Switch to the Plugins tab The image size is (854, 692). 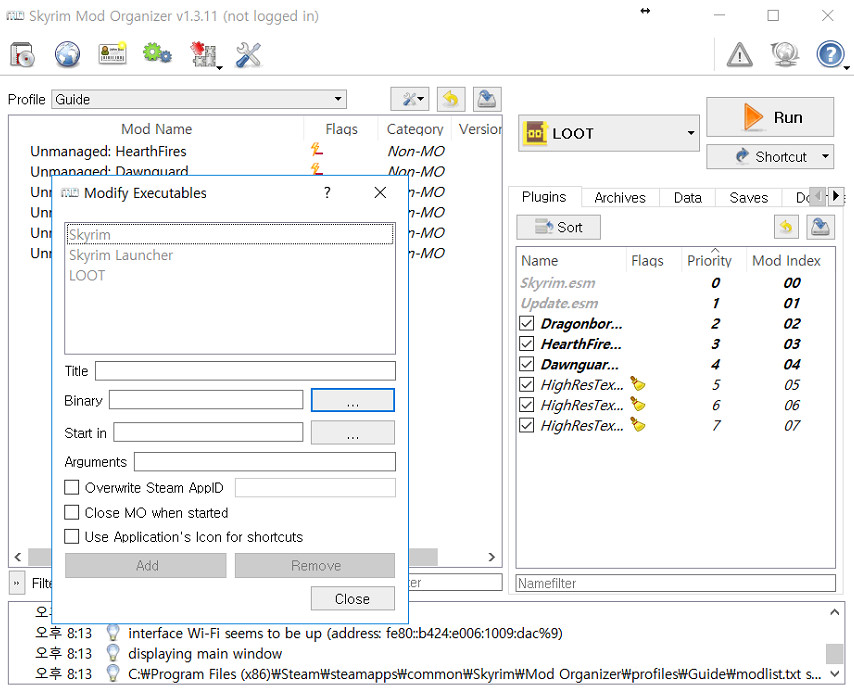[x=544, y=197]
